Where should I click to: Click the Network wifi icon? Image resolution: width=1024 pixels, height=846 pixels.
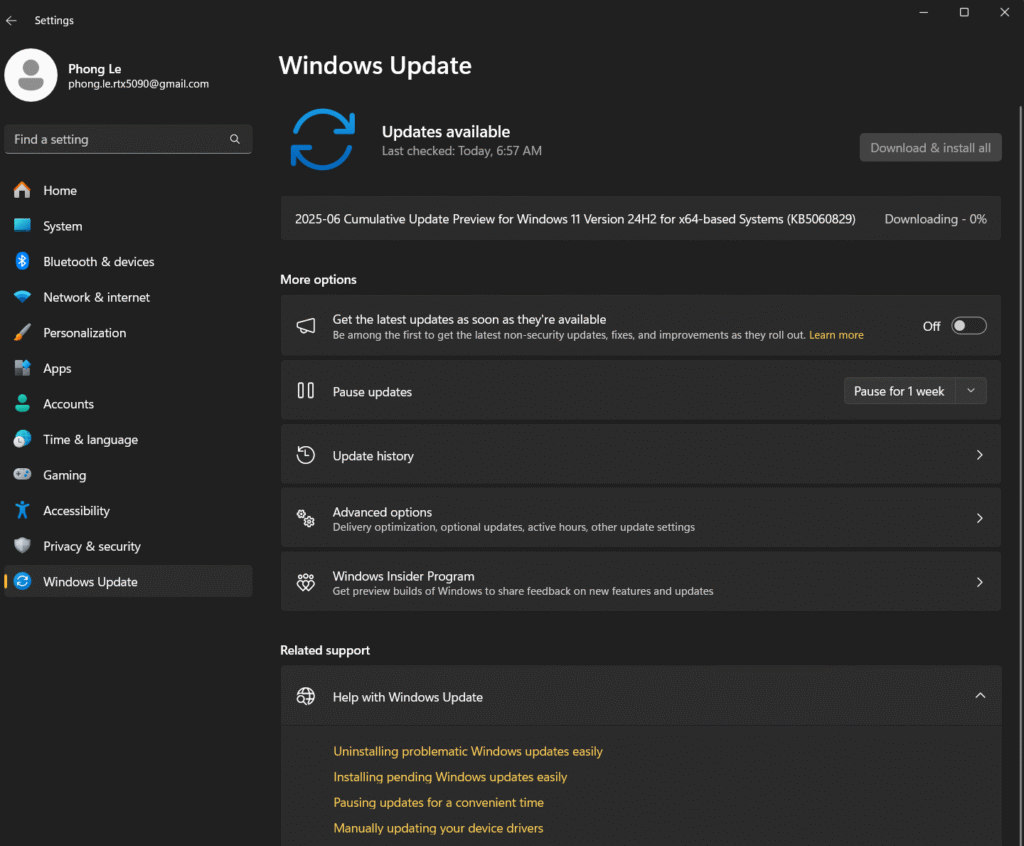(22, 297)
